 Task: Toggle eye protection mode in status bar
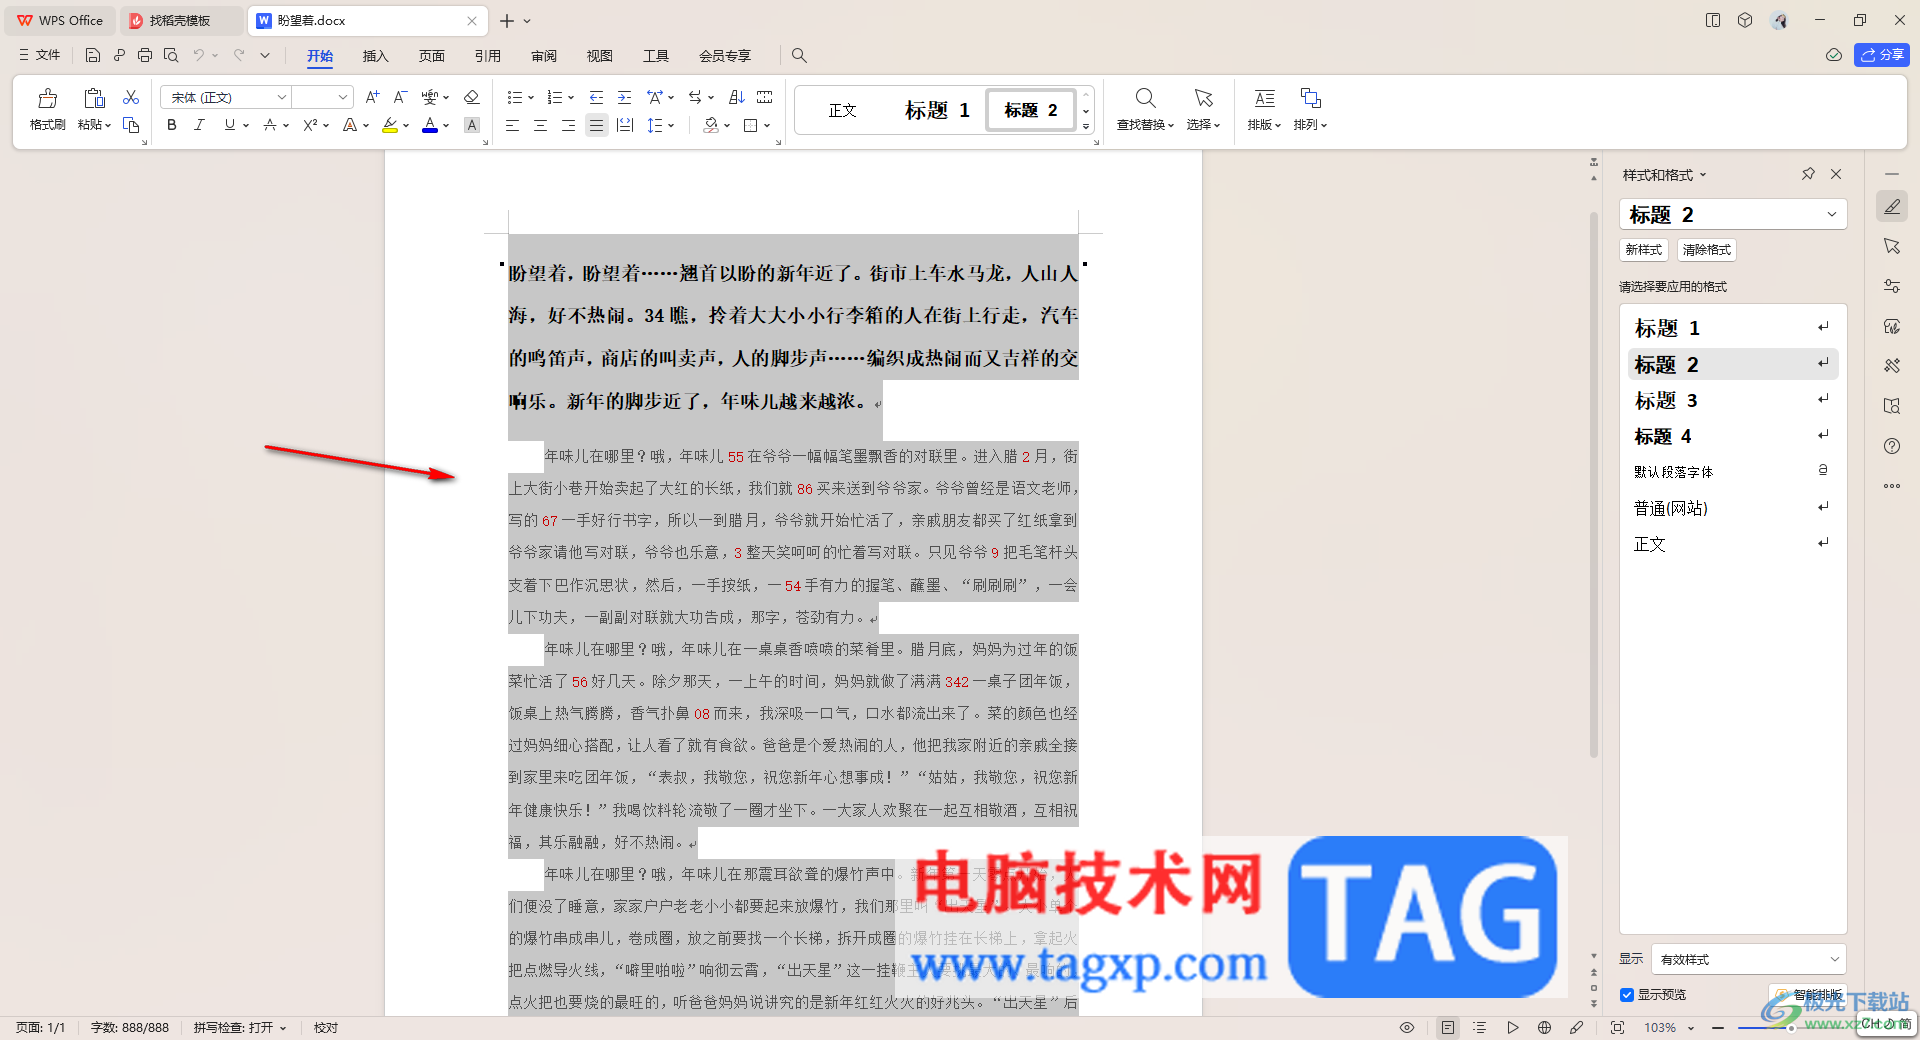coord(1407,1027)
